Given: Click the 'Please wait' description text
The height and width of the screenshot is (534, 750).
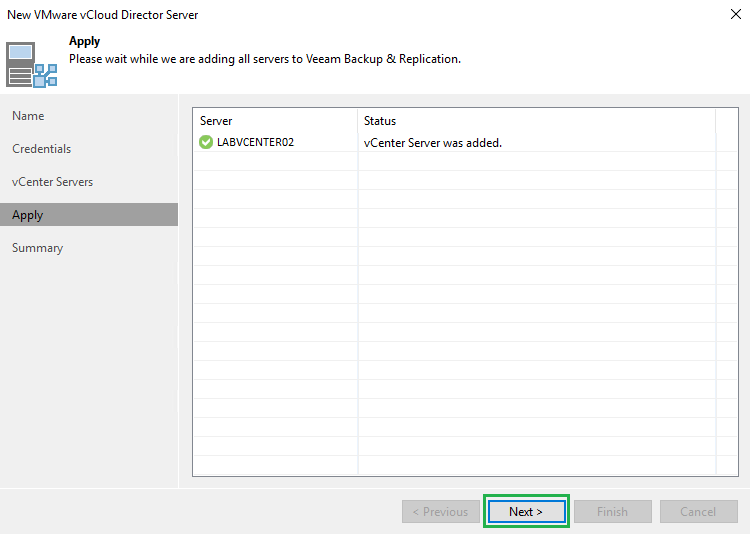Looking at the screenshot, I should 265,59.
